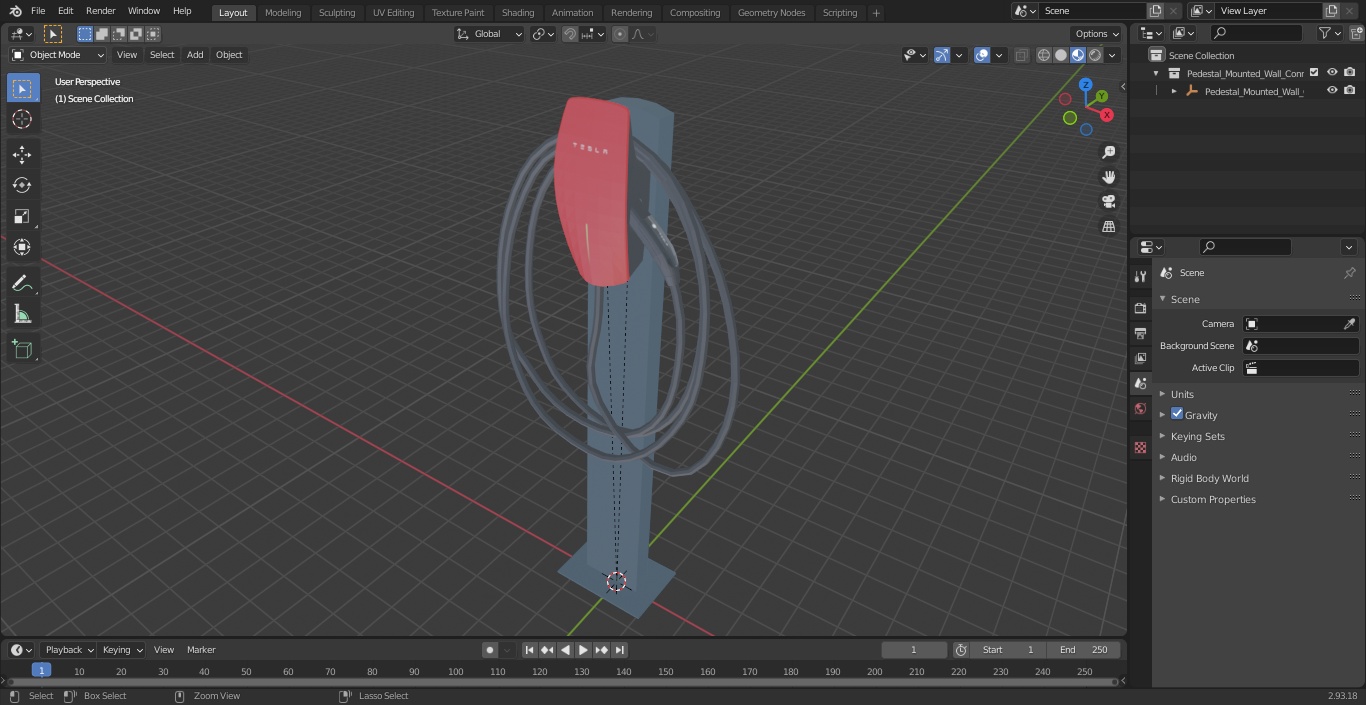Open the Global transform orientation dropdown
The width and height of the screenshot is (1366, 705).
490,34
